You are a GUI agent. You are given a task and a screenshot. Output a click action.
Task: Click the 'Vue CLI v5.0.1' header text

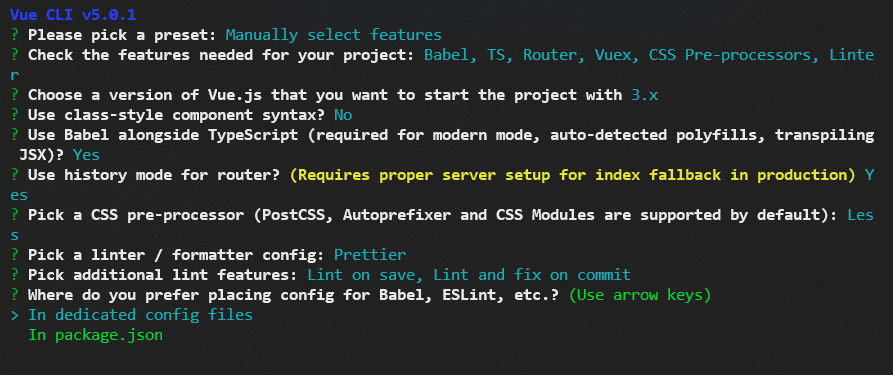pyautogui.click(x=73, y=14)
